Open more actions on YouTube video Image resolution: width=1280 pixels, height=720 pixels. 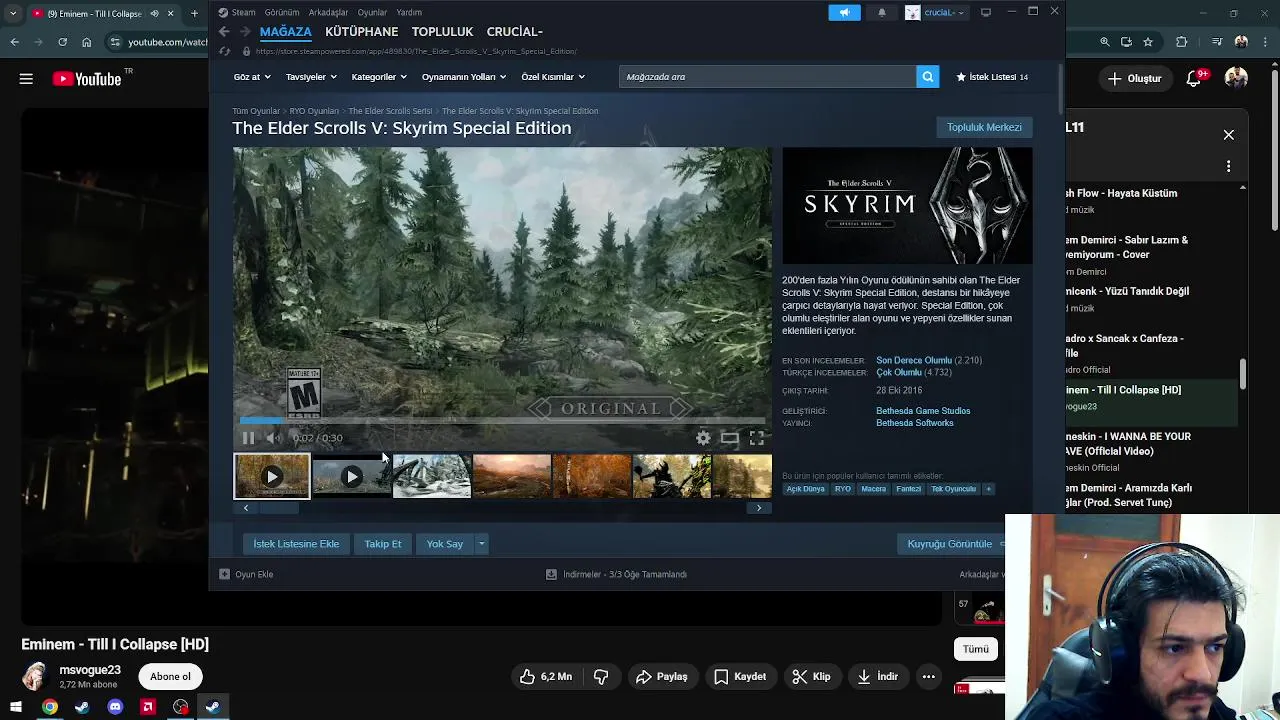(929, 677)
